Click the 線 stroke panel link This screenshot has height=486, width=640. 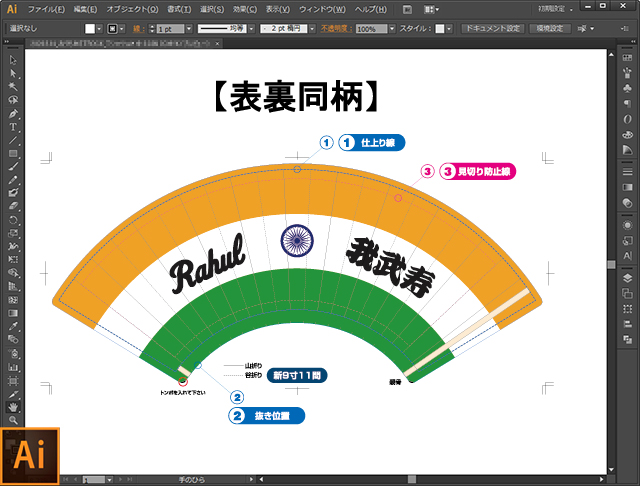click(x=139, y=29)
